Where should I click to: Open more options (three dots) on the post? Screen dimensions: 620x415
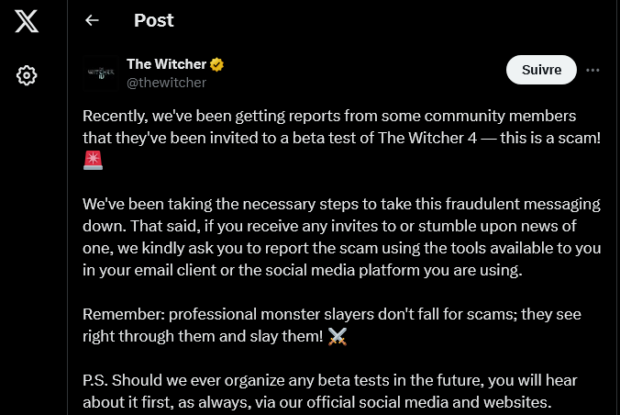pyautogui.click(x=592, y=70)
